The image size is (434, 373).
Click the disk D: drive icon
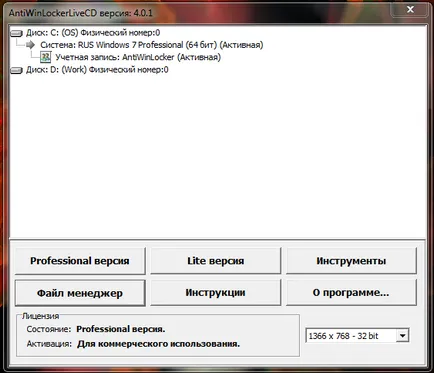click(x=16, y=70)
